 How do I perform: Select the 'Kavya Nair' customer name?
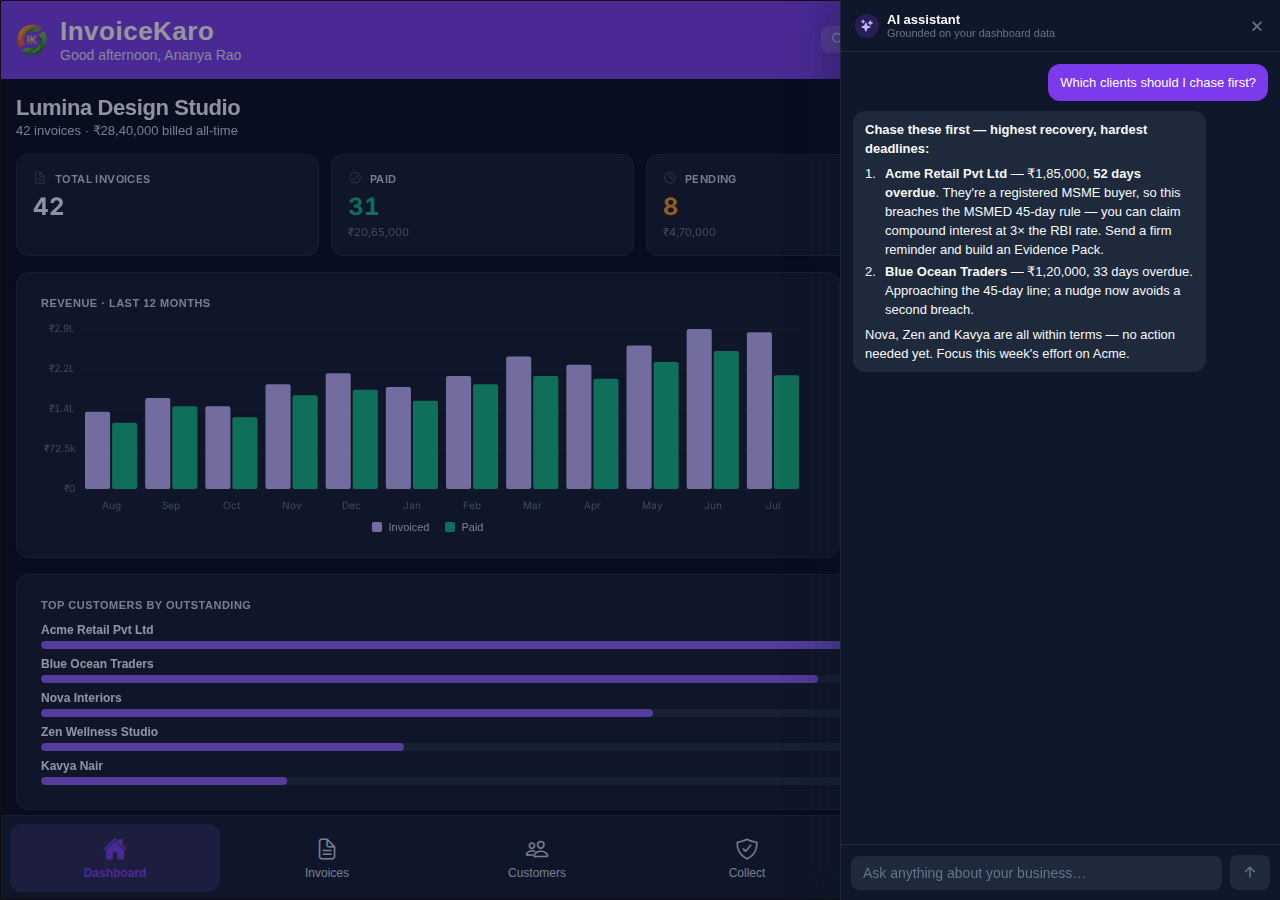[x=72, y=766]
